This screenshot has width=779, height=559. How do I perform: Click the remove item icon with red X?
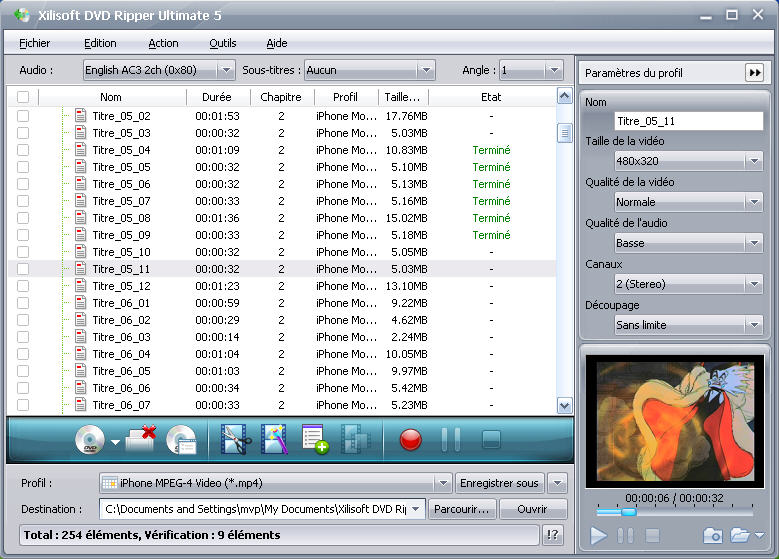point(141,439)
